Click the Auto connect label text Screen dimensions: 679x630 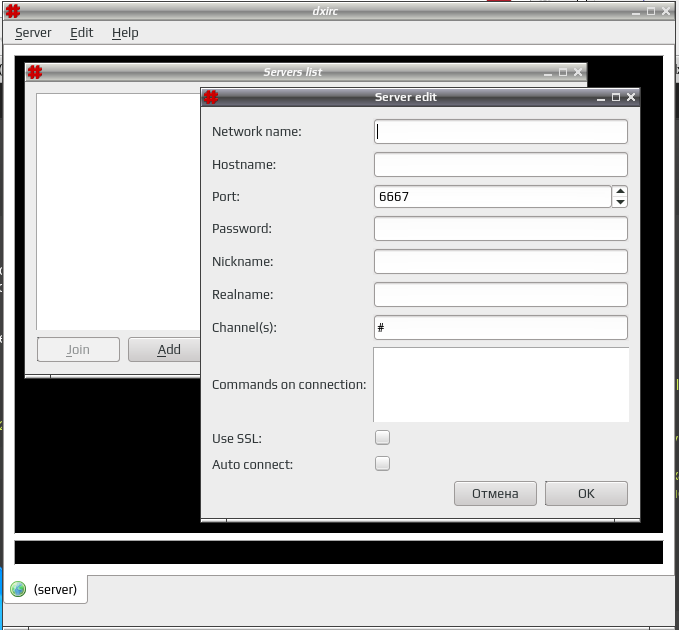[252, 465]
